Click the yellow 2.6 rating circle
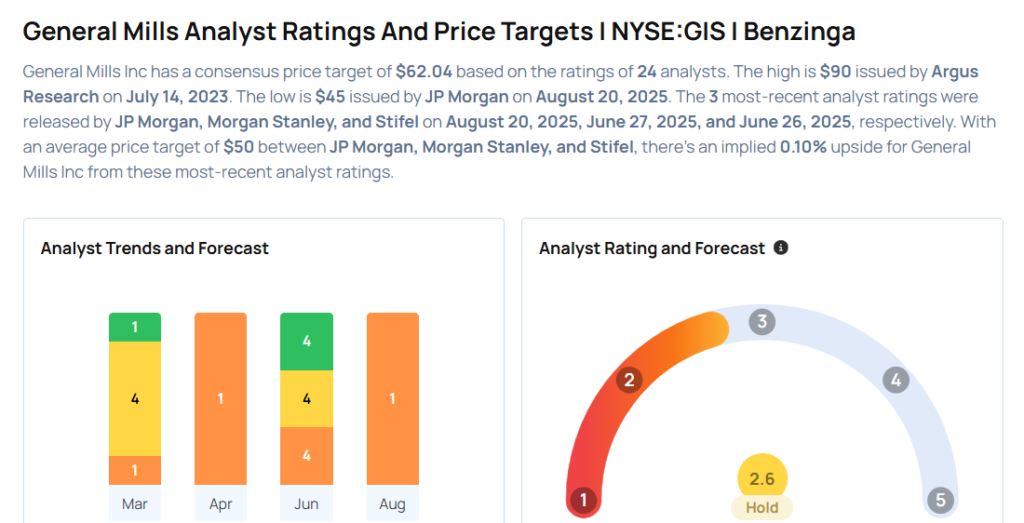Screen dimensions: 1024x523 762,479
